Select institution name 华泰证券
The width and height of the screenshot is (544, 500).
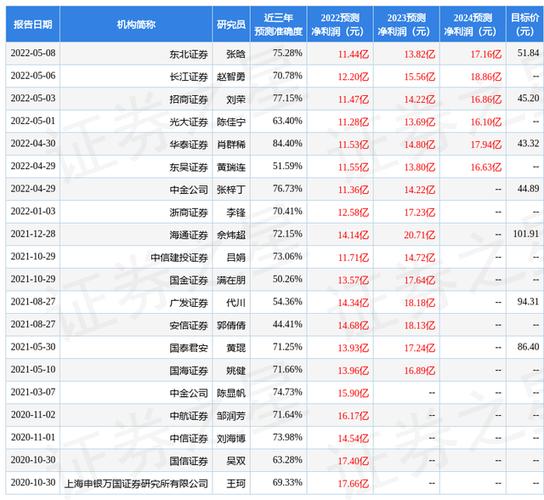pos(188,145)
